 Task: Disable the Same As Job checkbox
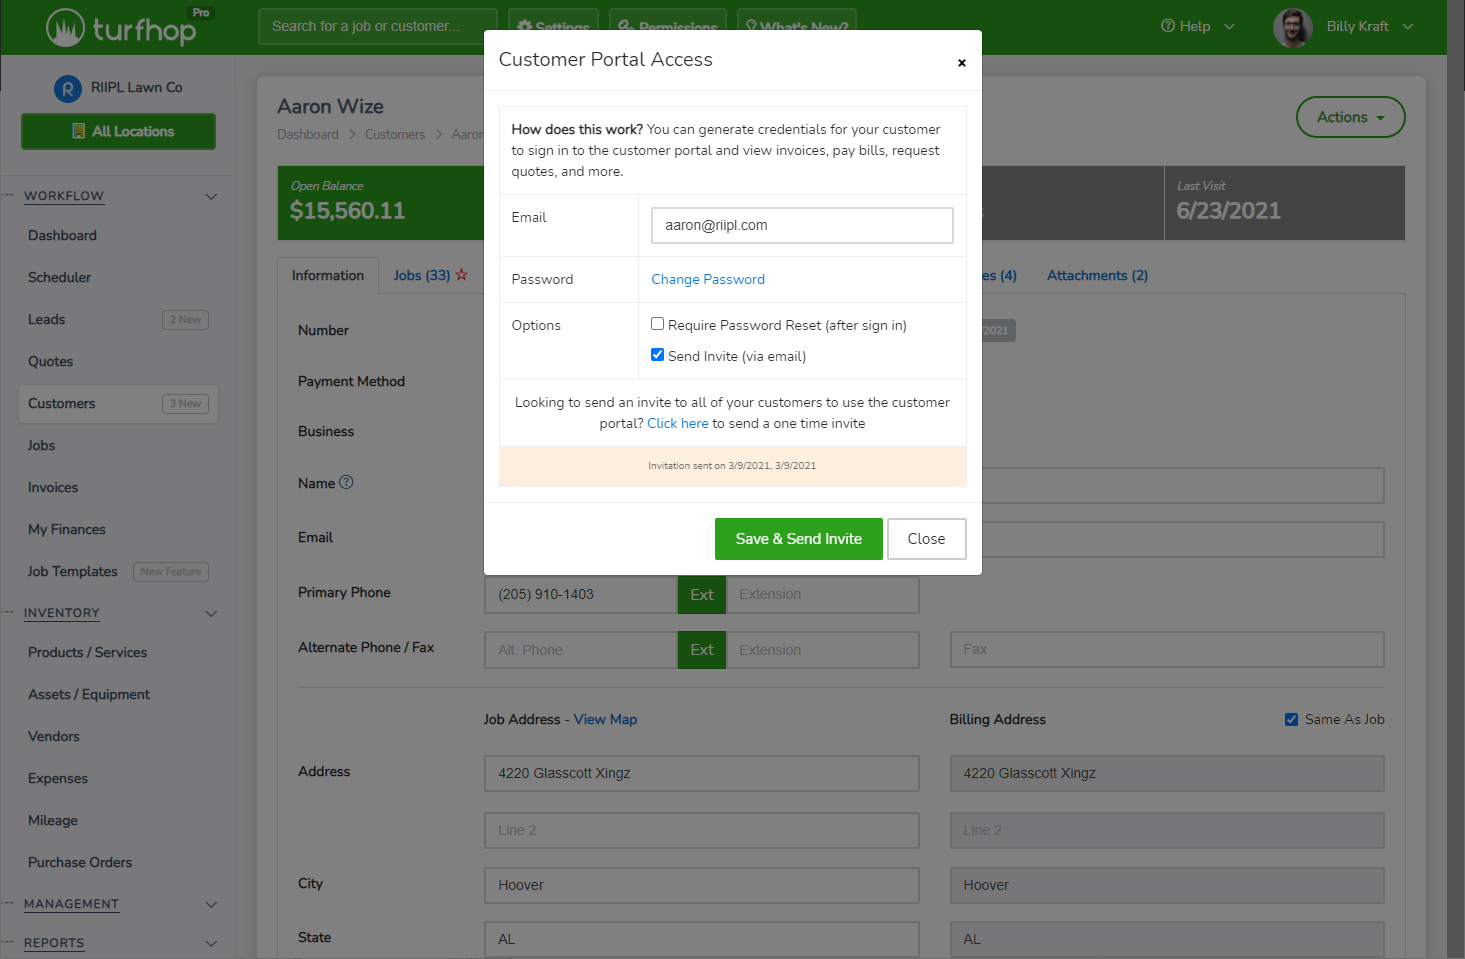(x=1292, y=718)
